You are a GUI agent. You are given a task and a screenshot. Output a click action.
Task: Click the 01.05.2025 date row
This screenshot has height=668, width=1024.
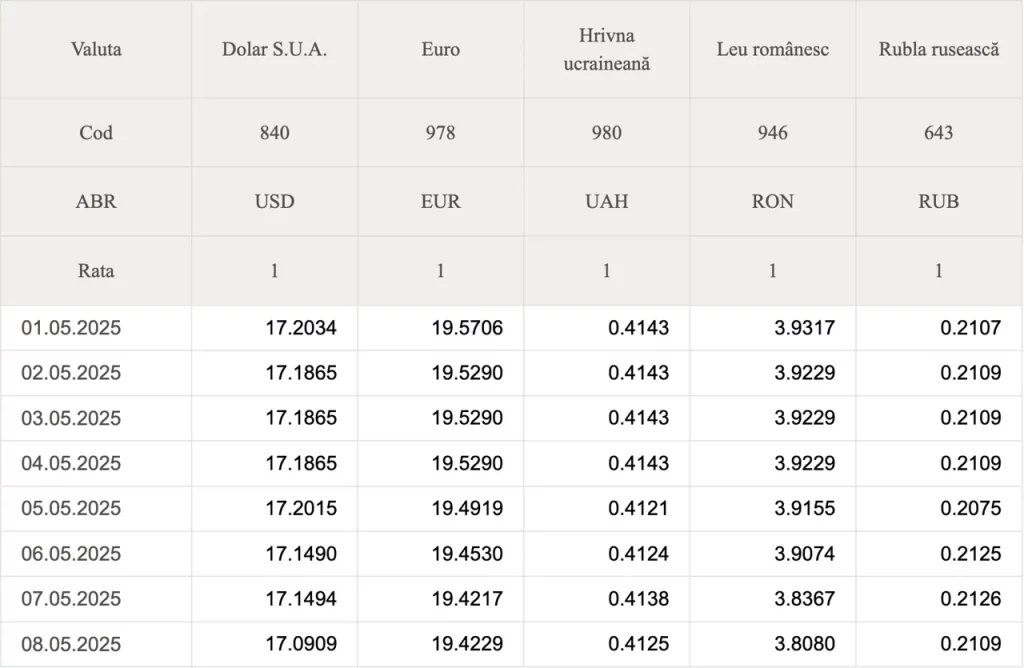pyautogui.click(x=511, y=328)
